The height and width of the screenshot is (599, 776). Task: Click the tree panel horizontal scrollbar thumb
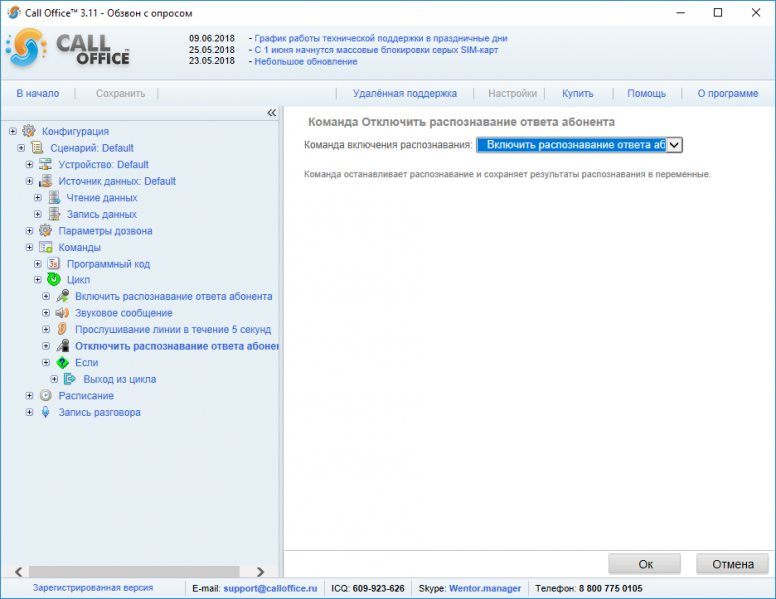click(x=134, y=572)
